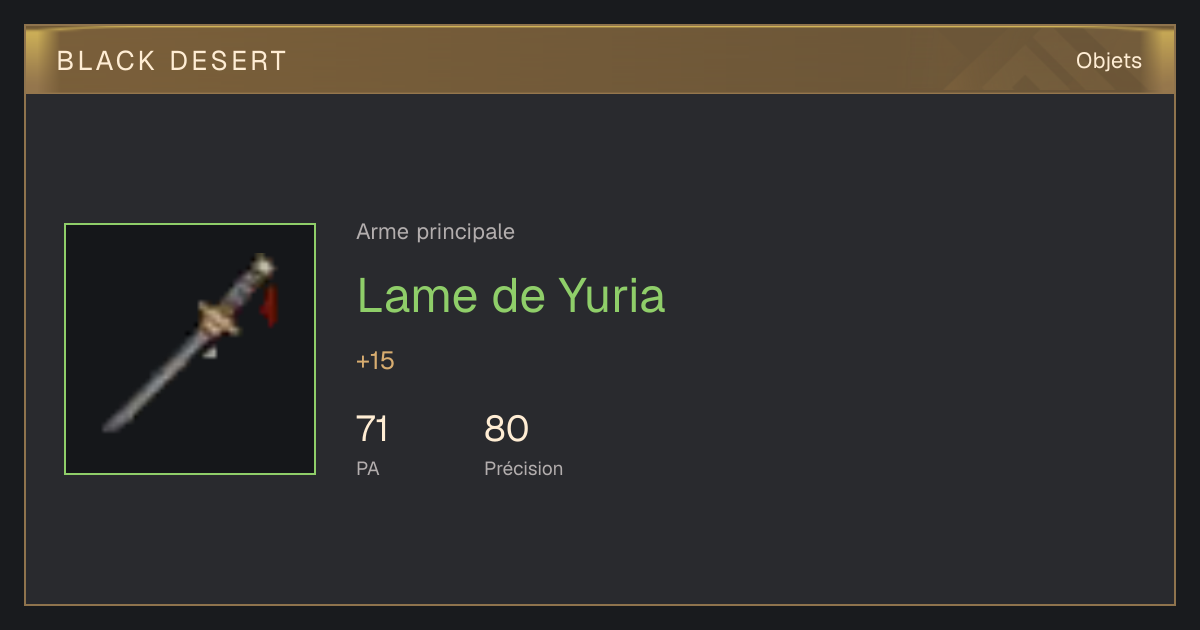Image resolution: width=1200 pixels, height=630 pixels.
Task: Click the PA stat label
Action: 367,468
